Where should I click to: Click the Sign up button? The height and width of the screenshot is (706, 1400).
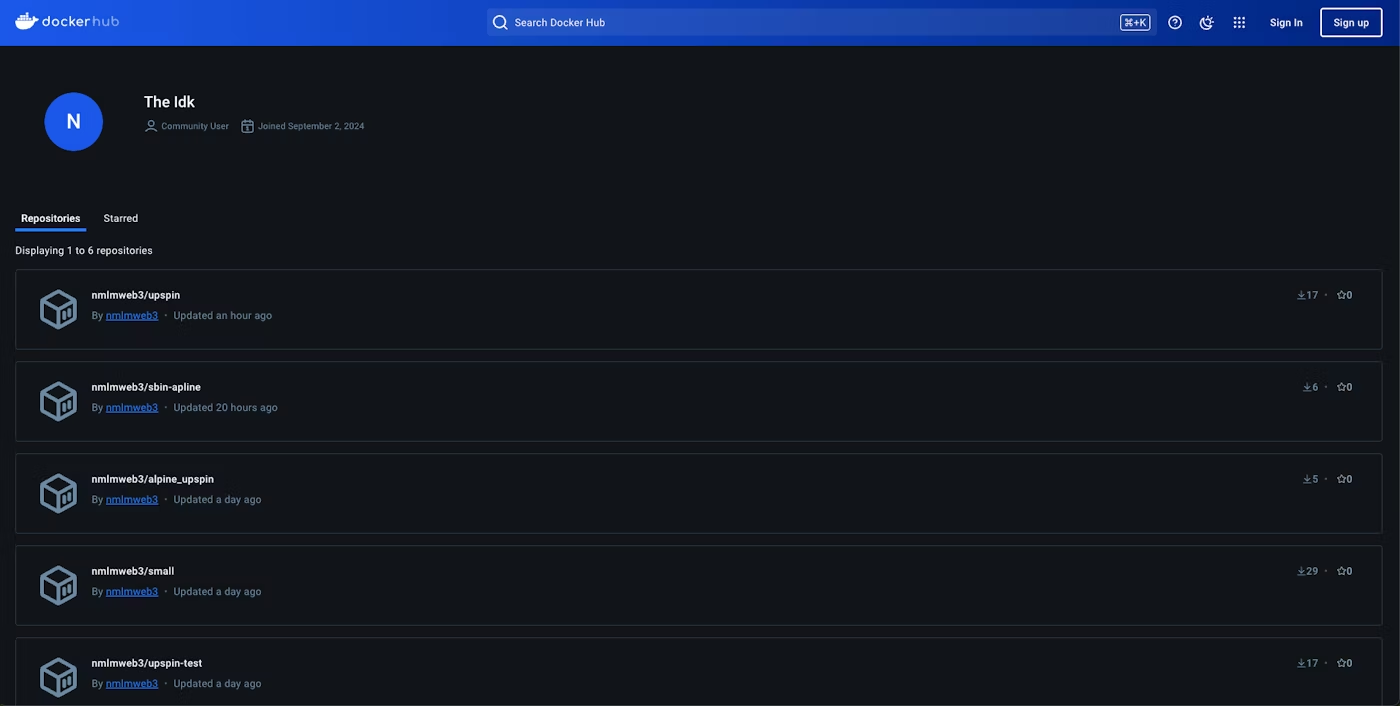(x=1351, y=22)
